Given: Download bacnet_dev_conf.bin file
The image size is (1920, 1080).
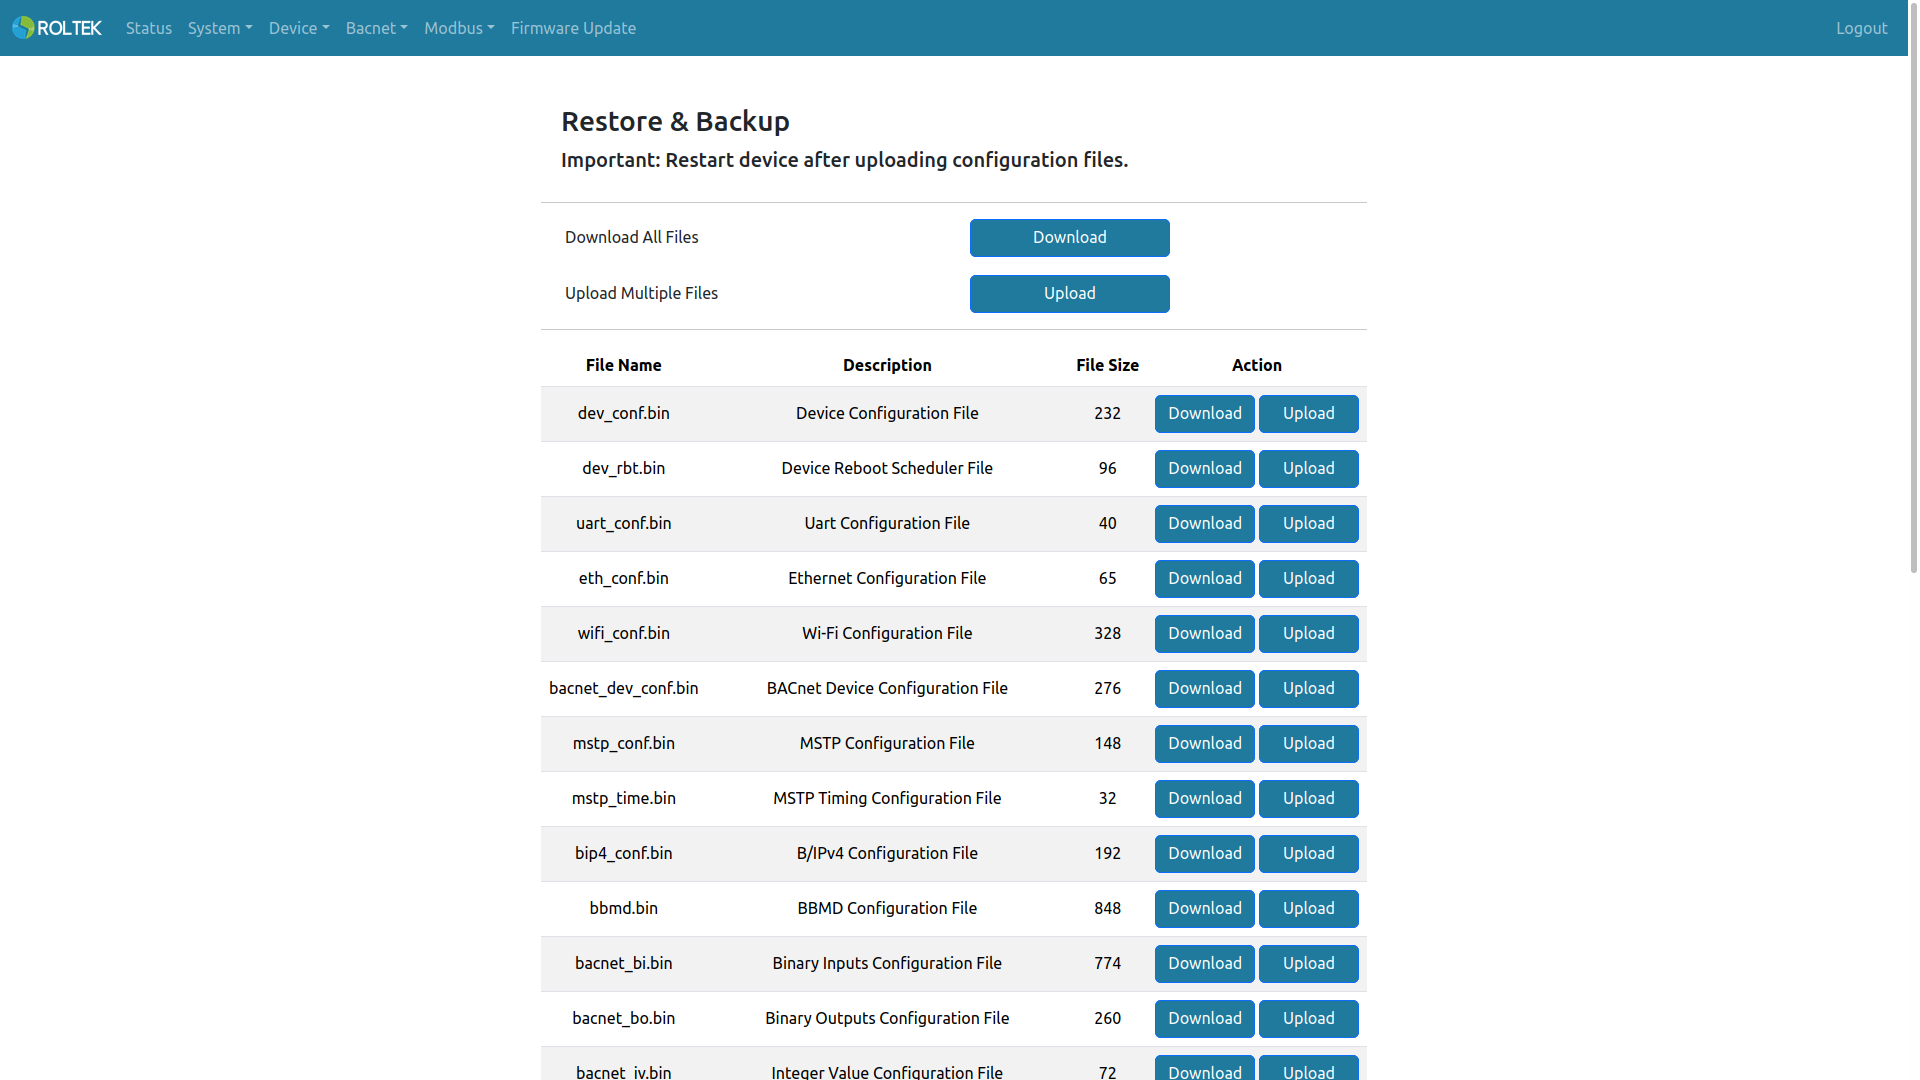Looking at the screenshot, I should (x=1204, y=689).
